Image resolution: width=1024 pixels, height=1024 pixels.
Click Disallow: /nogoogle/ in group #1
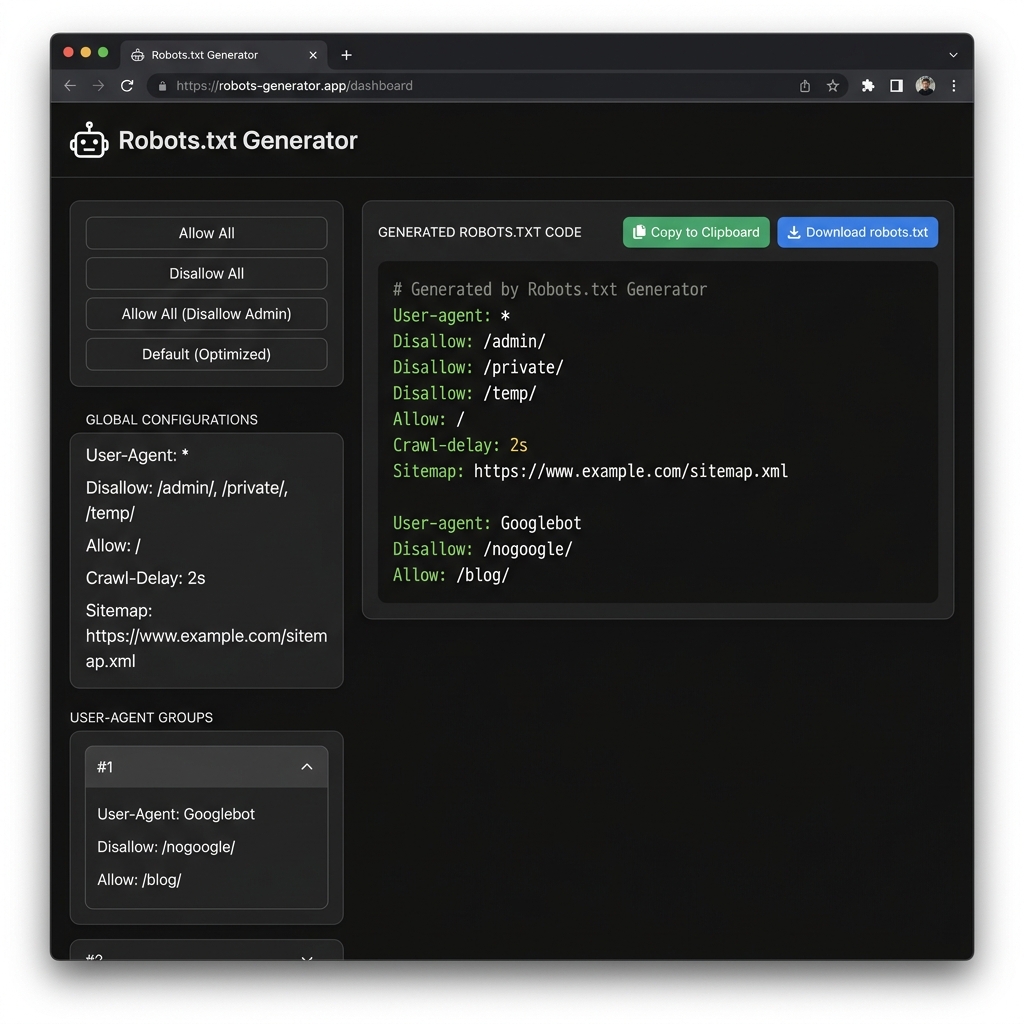click(166, 847)
